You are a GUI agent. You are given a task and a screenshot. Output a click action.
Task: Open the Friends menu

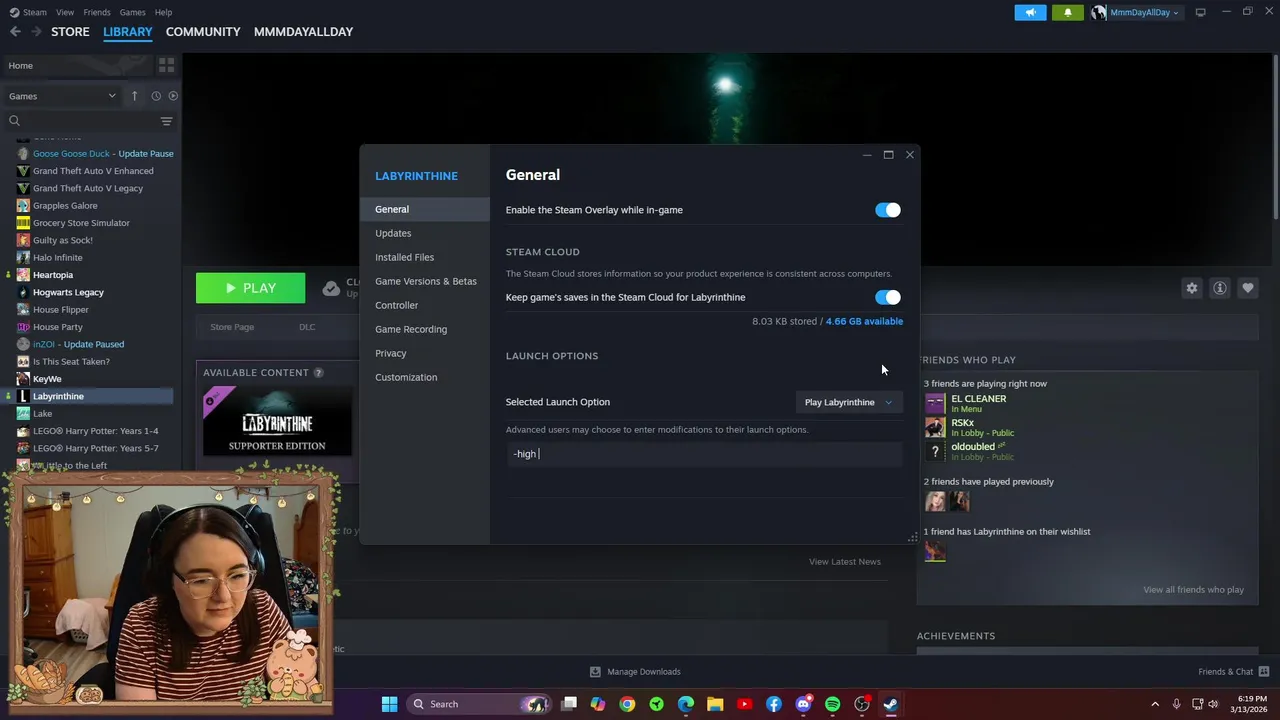tap(97, 12)
